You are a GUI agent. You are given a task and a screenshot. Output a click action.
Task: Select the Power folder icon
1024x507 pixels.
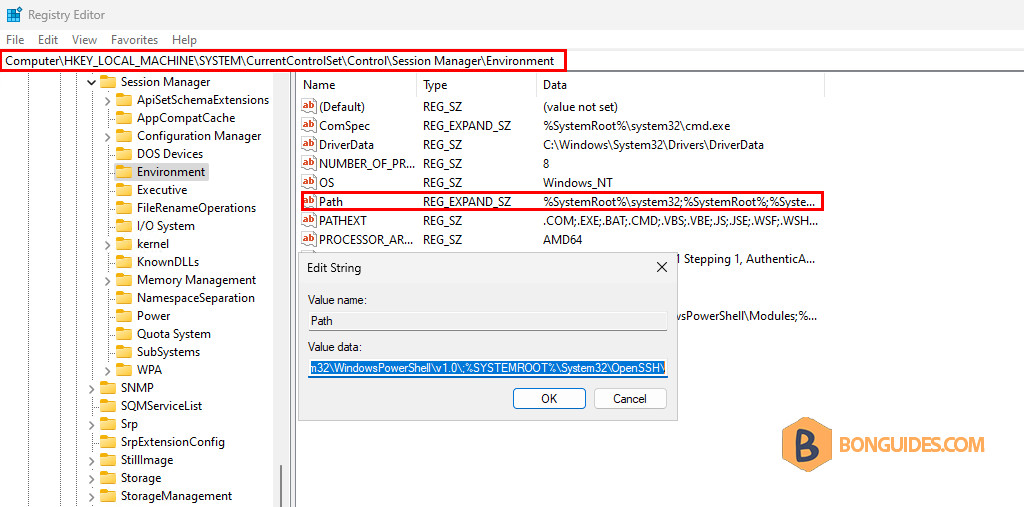coord(123,316)
